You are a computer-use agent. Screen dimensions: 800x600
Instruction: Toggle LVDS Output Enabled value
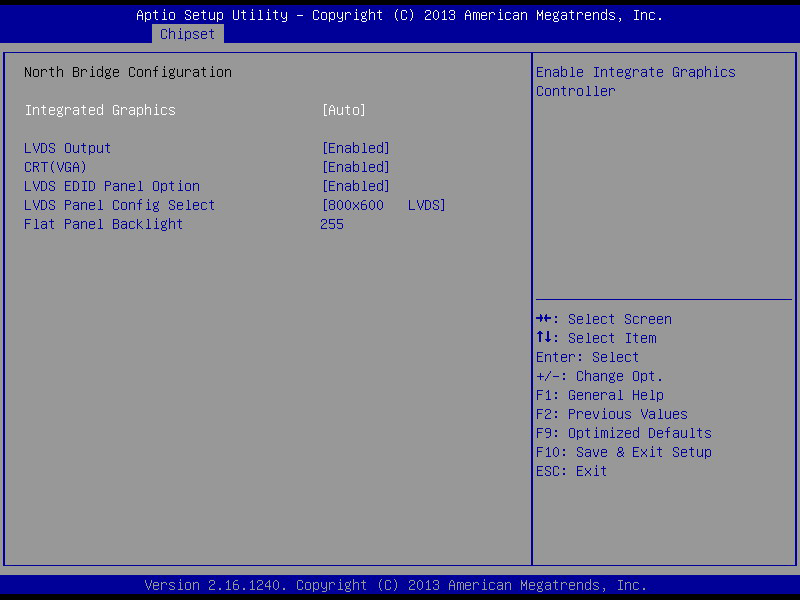(356, 148)
